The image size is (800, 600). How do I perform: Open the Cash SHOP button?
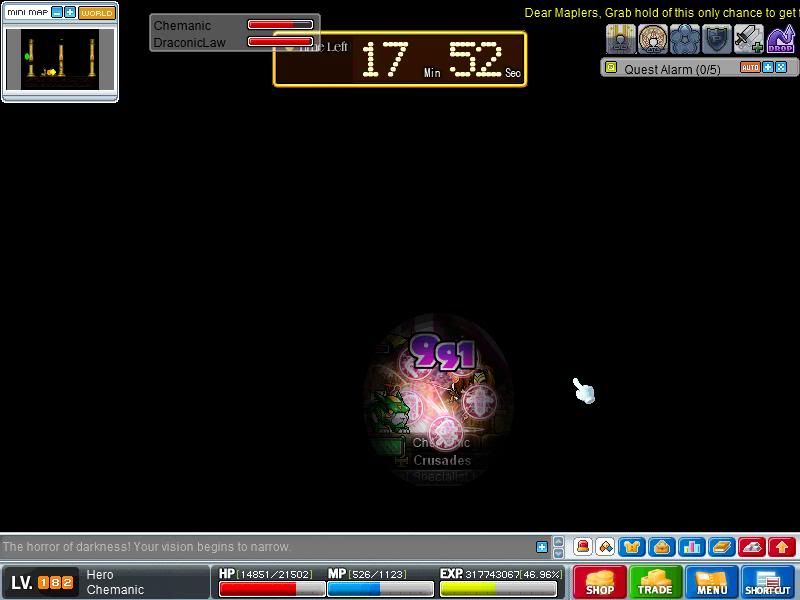[x=599, y=582]
